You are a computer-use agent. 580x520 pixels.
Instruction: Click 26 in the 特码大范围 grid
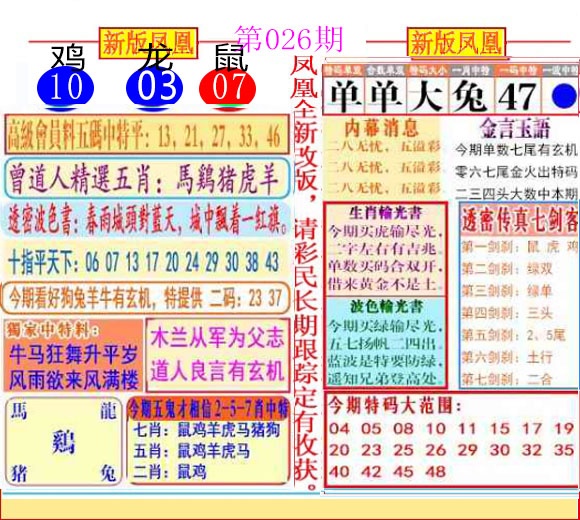[x=435, y=450]
